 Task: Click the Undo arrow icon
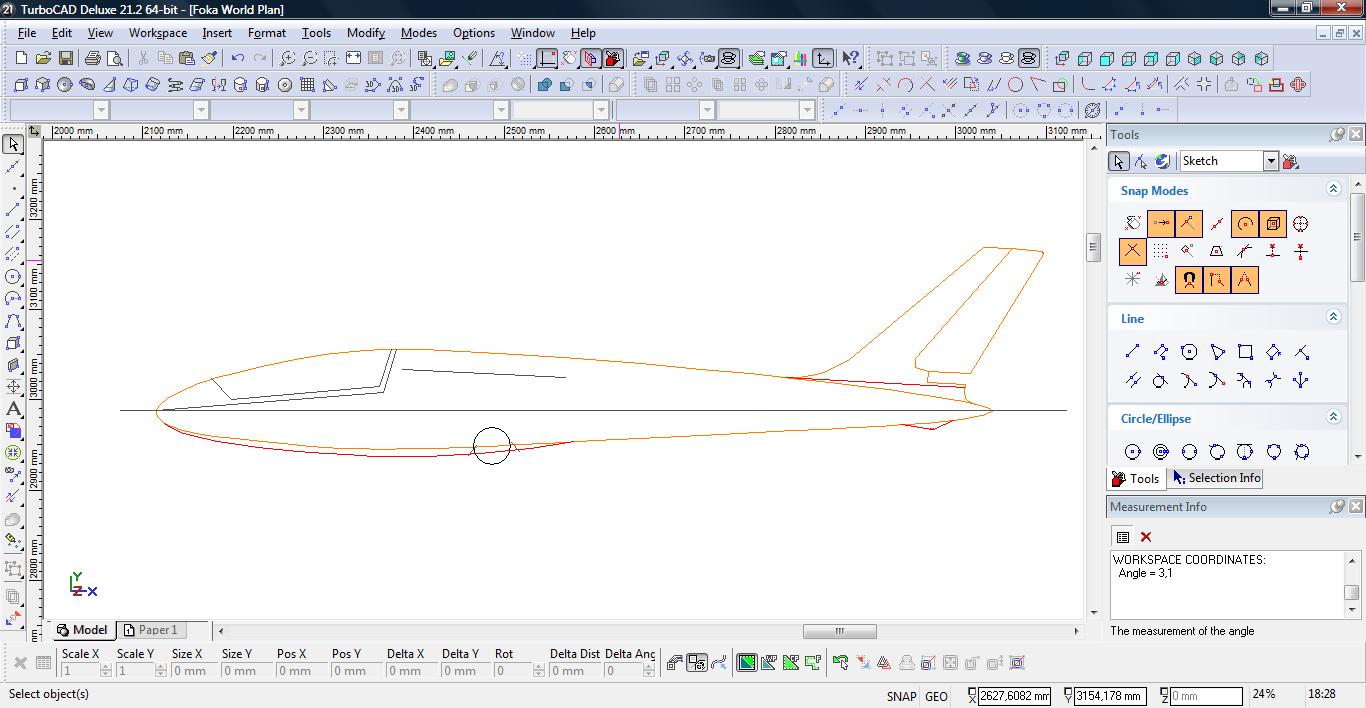tap(238, 59)
